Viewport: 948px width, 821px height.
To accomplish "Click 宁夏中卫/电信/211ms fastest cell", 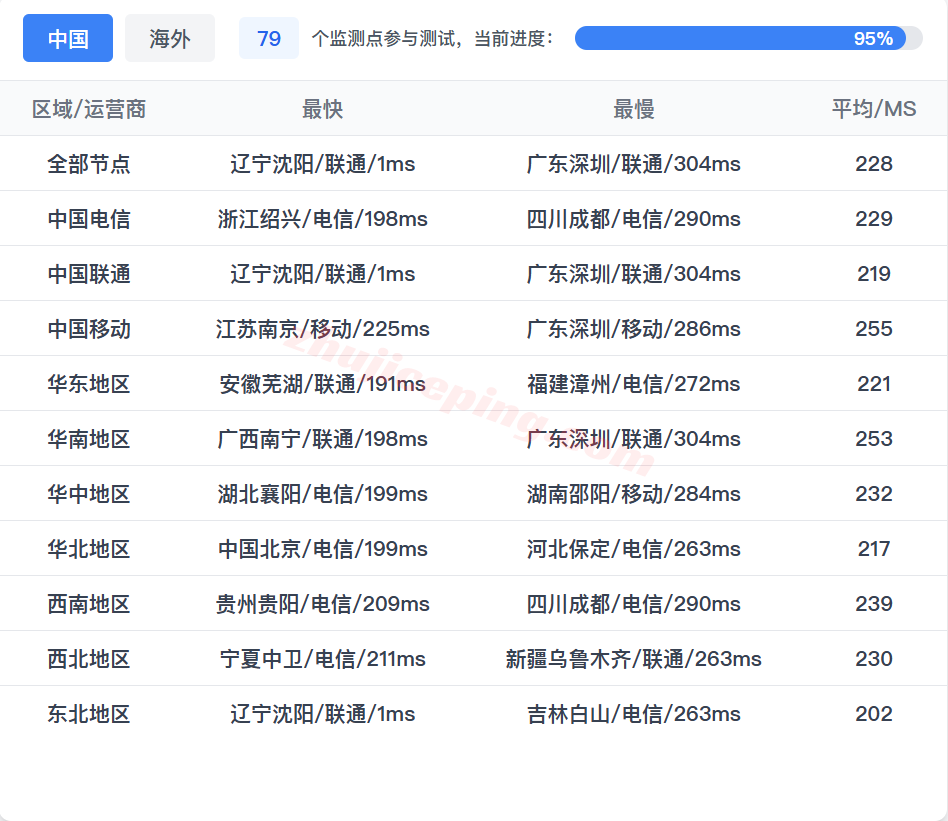I will [322, 659].
